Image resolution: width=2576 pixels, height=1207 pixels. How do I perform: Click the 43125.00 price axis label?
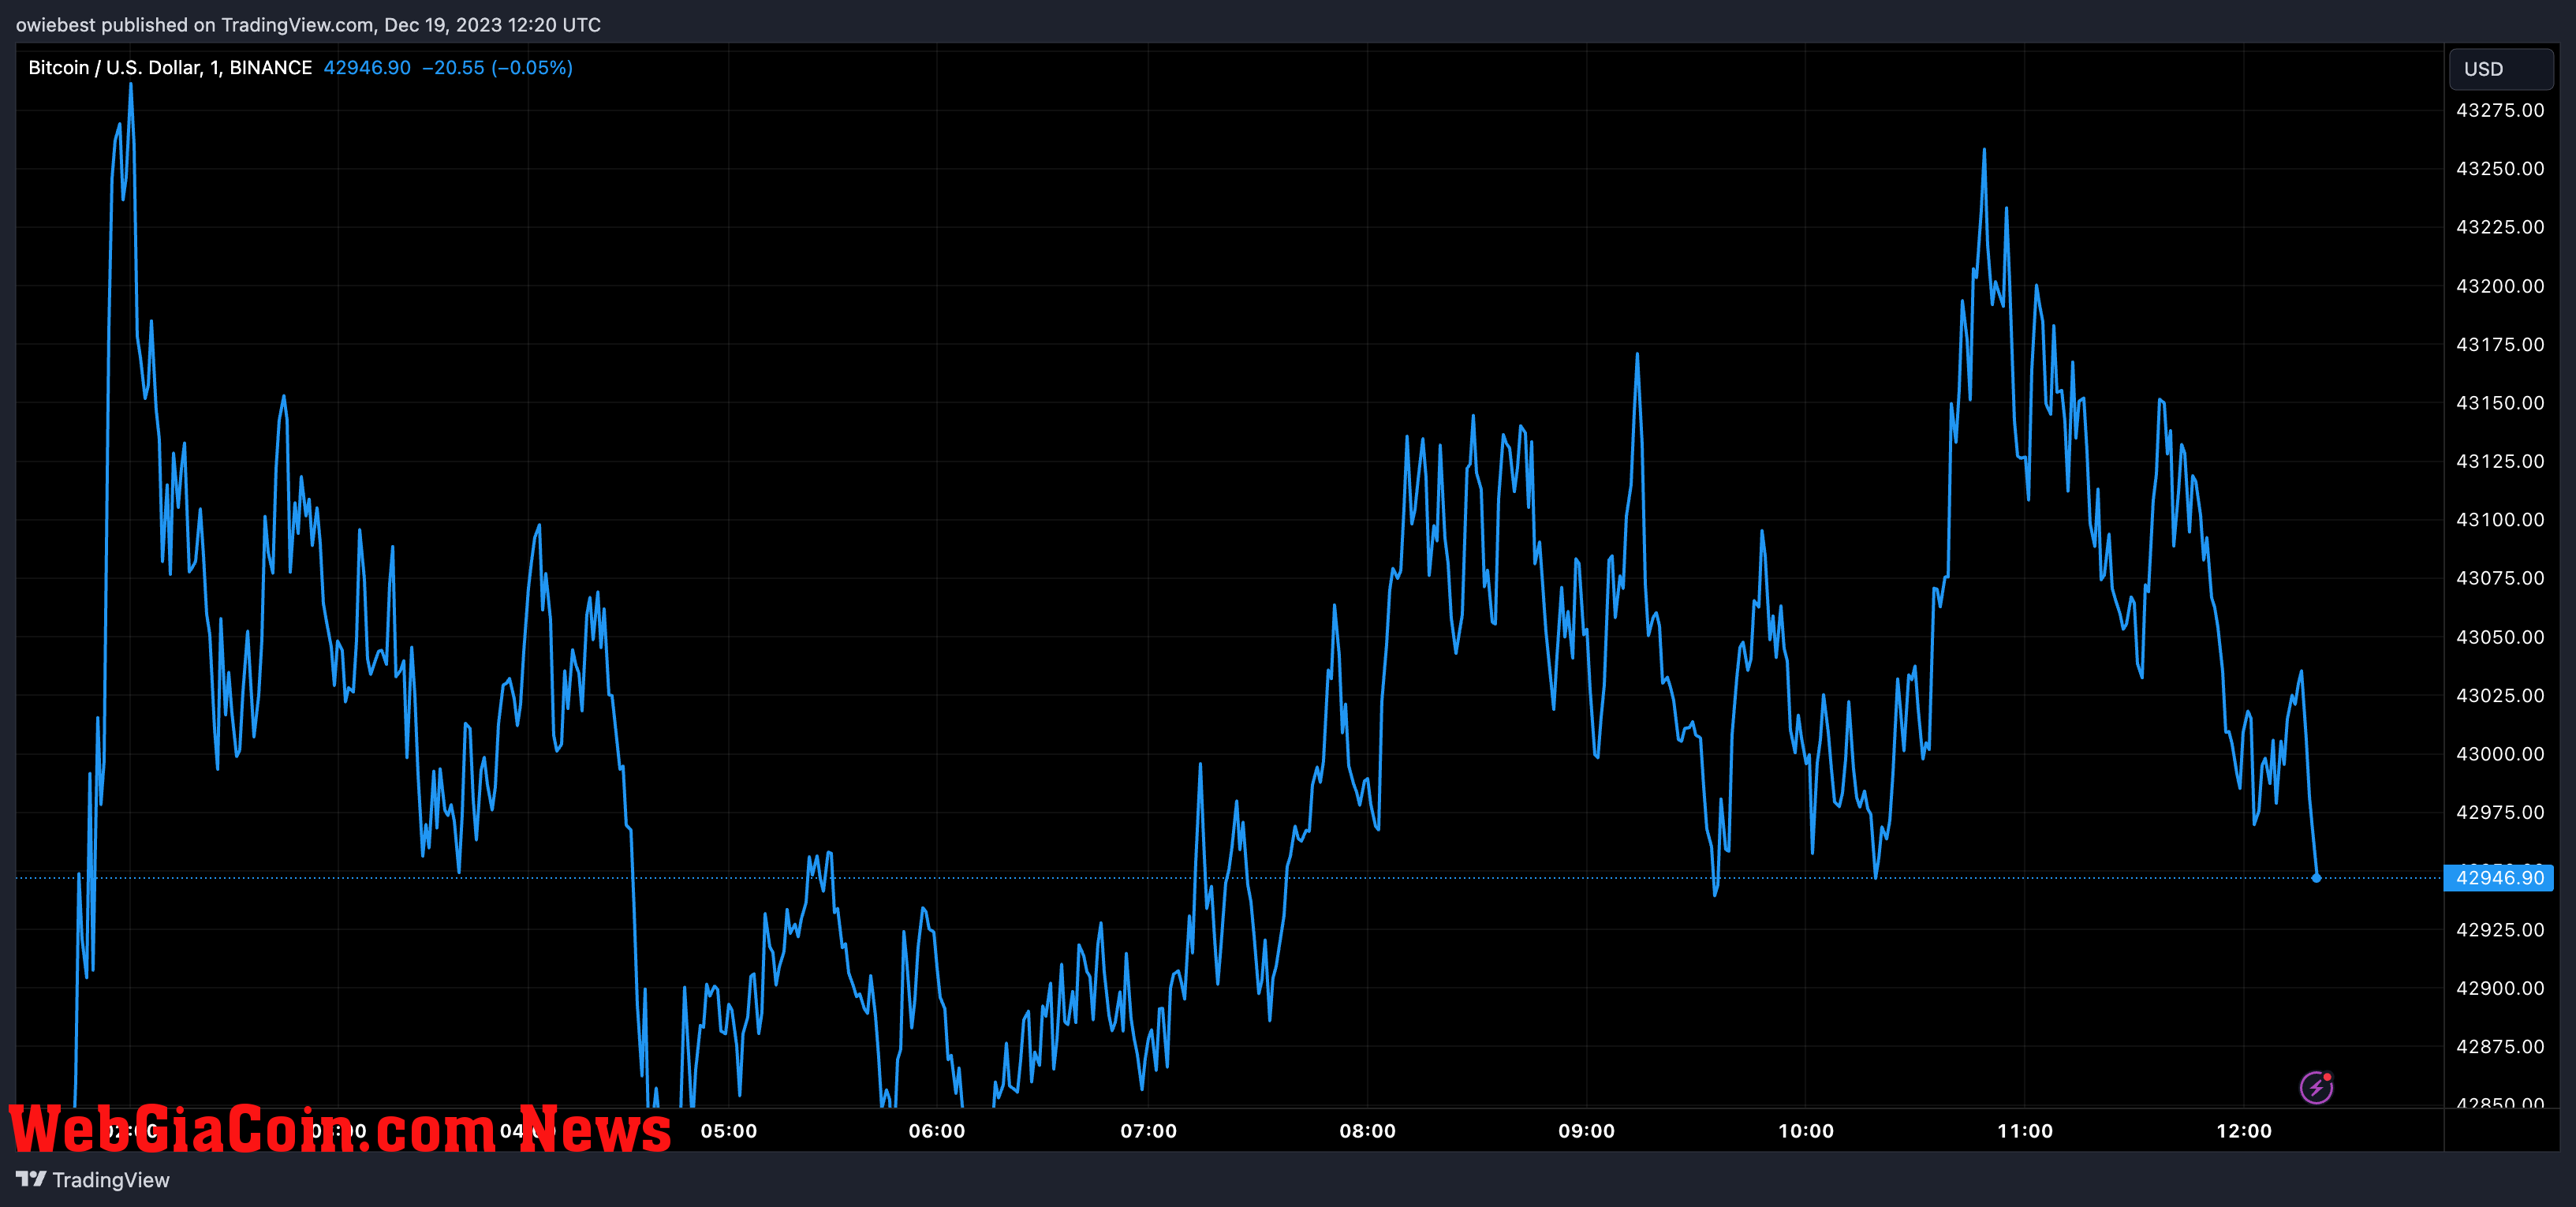coord(2500,461)
